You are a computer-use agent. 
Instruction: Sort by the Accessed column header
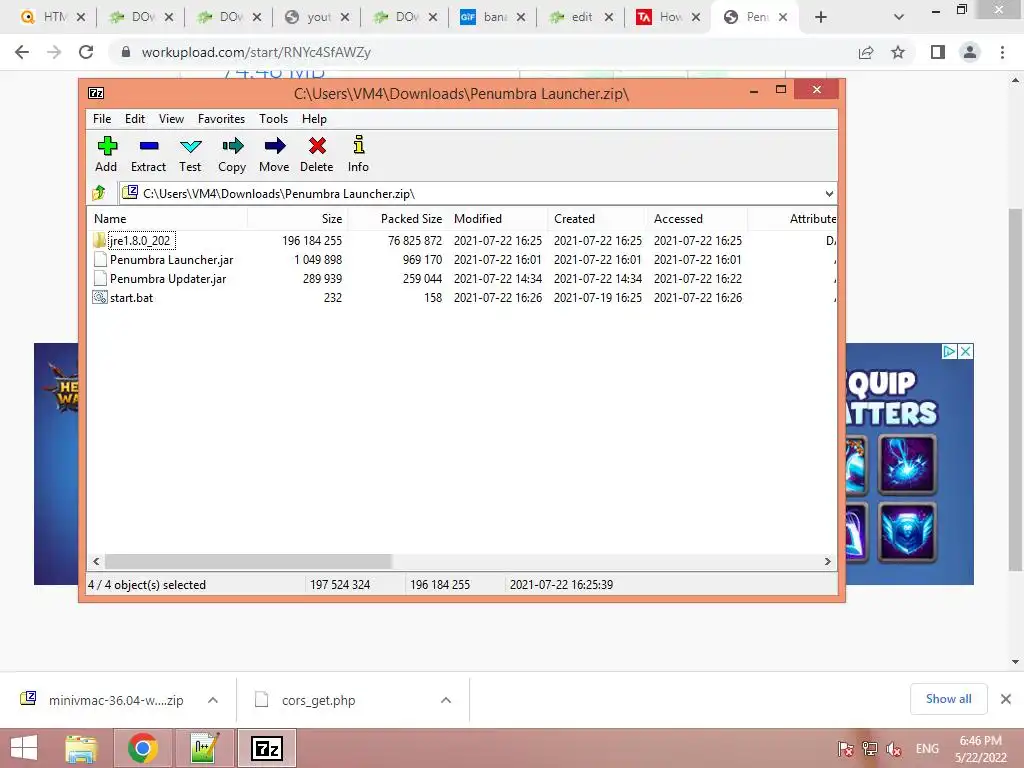(697, 219)
